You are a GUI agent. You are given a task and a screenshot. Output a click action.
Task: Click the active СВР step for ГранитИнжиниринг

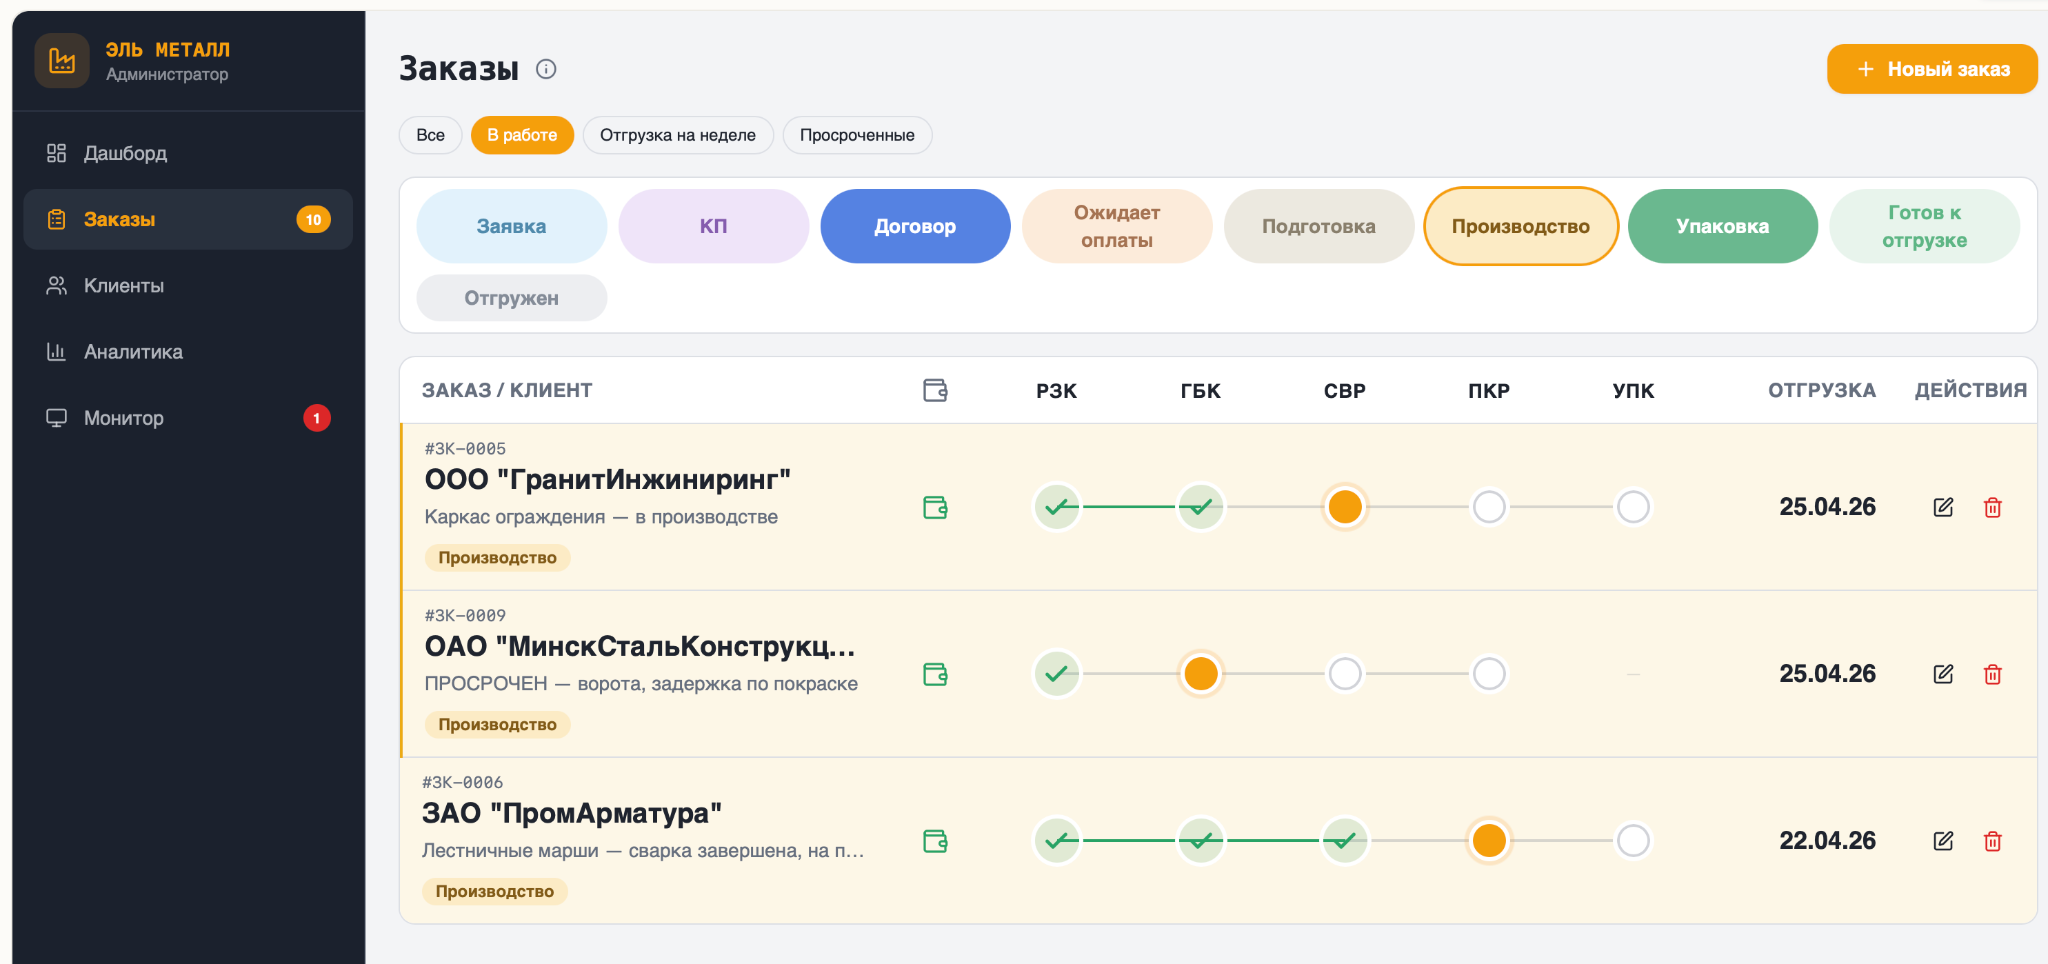coord(1345,507)
